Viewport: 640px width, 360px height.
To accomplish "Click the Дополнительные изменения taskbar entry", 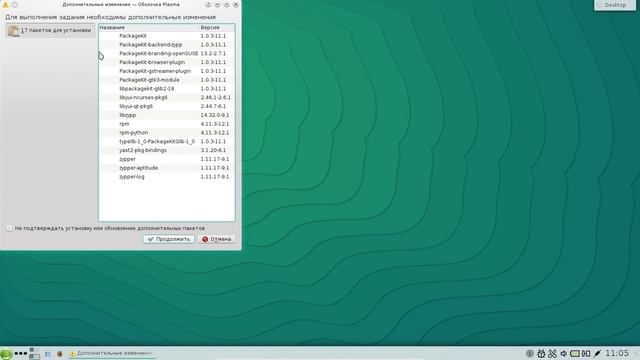I will (x=111, y=353).
